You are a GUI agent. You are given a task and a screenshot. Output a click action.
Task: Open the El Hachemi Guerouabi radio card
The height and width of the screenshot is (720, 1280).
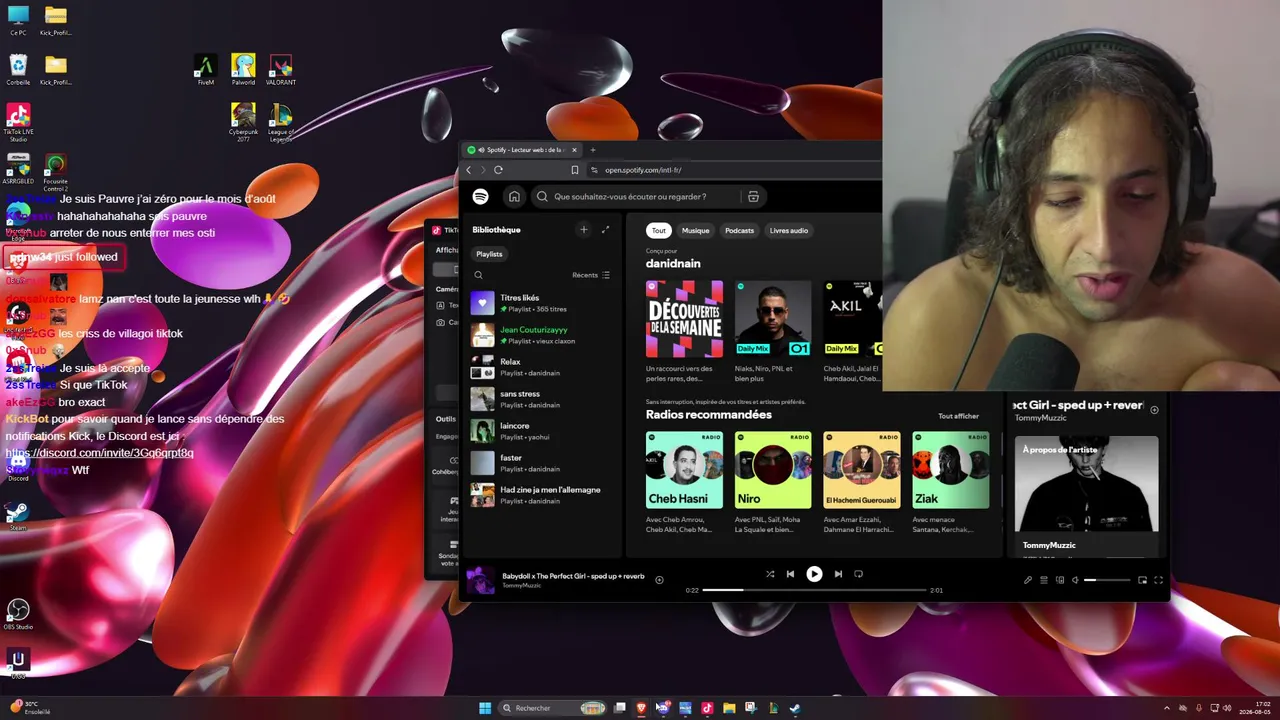click(x=862, y=483)
